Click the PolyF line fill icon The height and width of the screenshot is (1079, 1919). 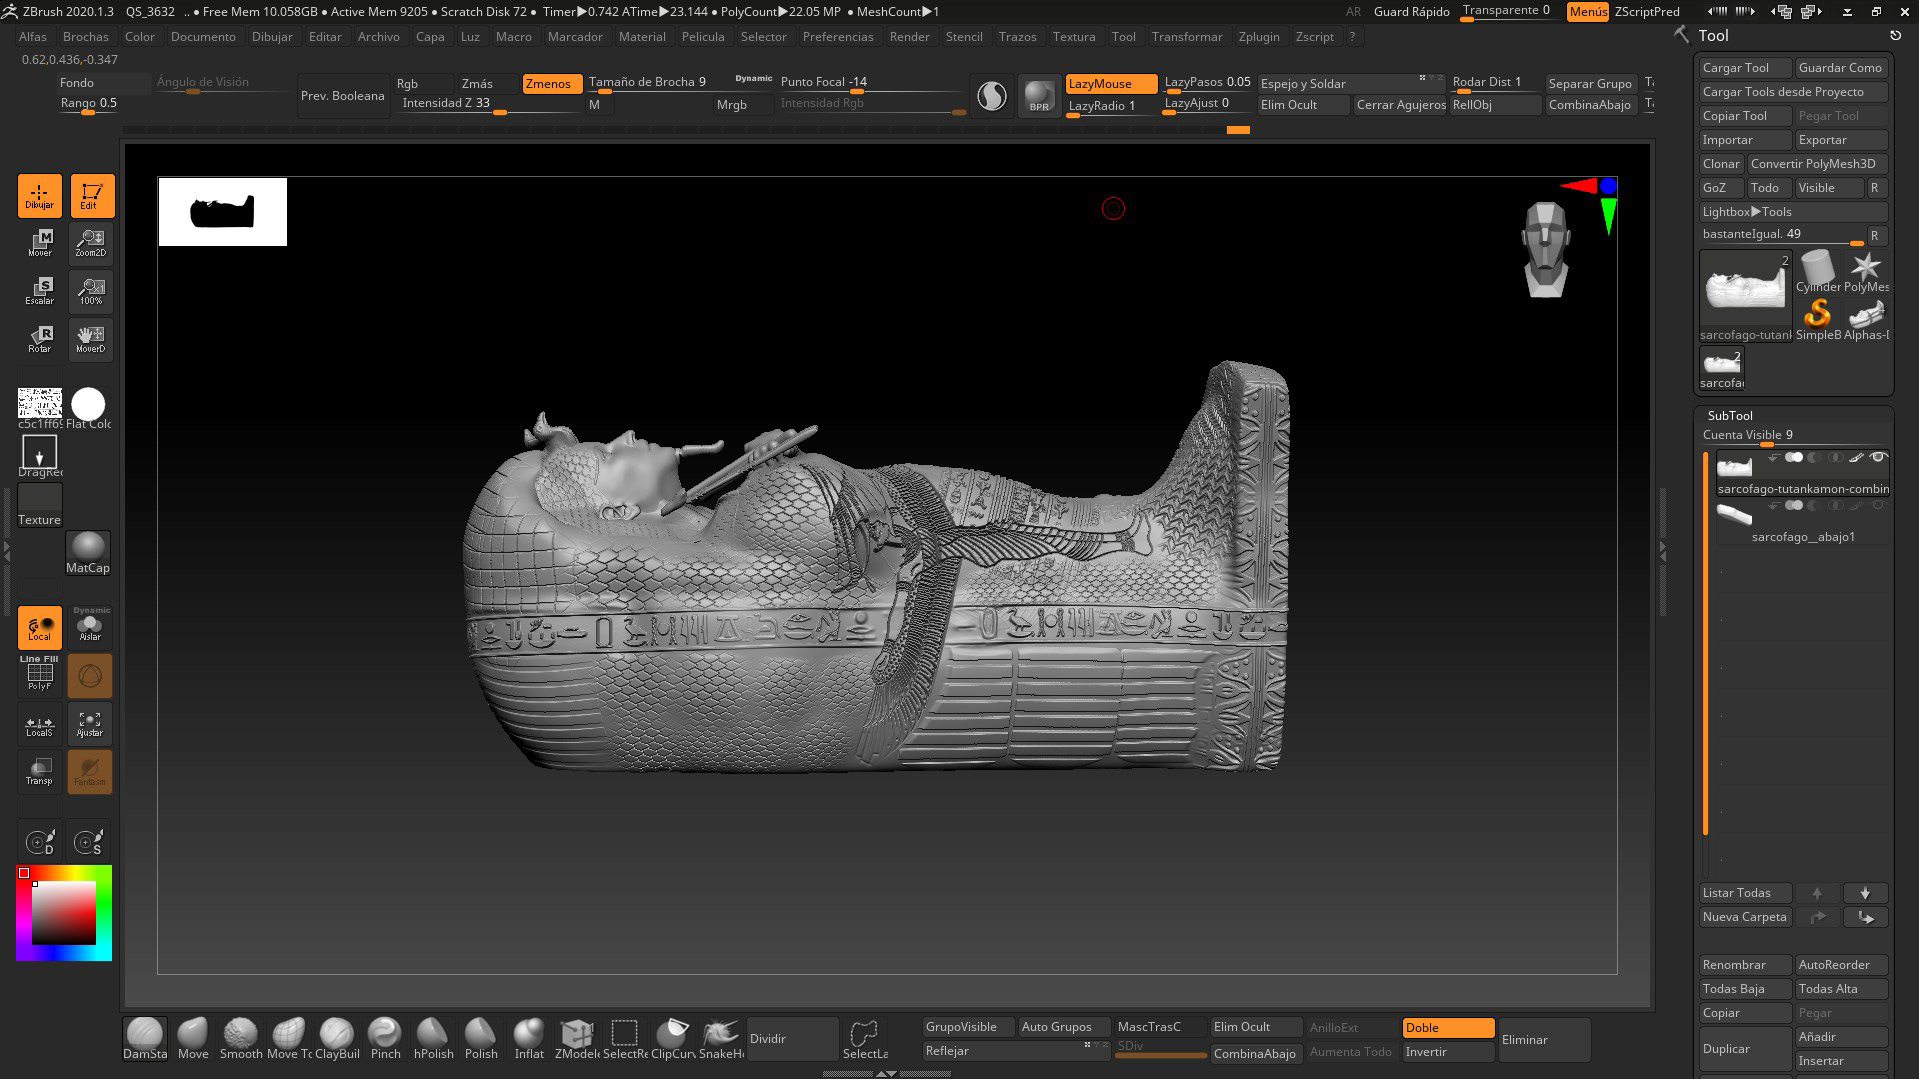[40, 675]
